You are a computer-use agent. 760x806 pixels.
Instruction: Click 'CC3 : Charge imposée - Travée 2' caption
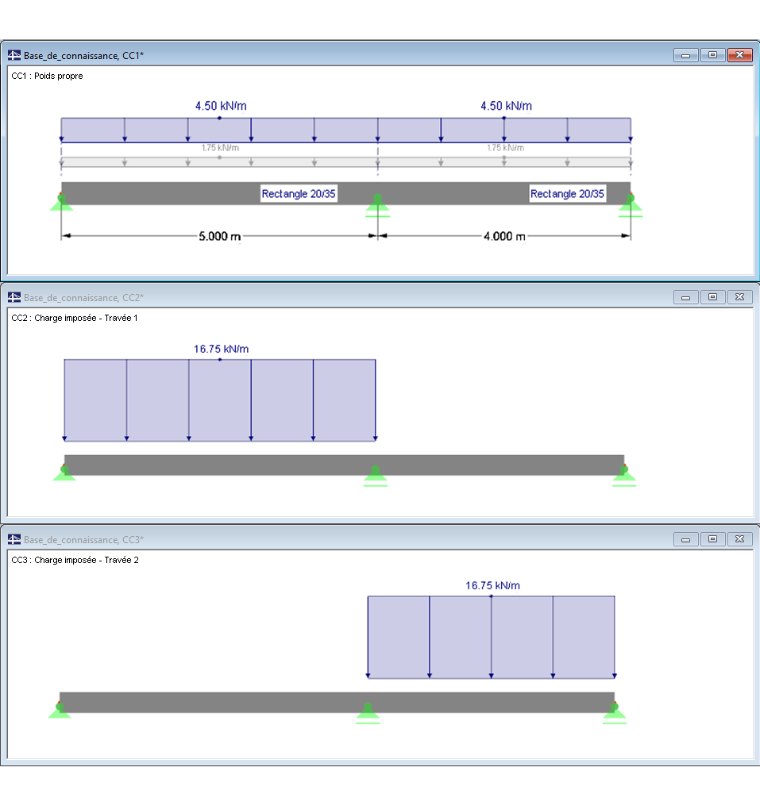pyautogui.click(x=75, y=560)
